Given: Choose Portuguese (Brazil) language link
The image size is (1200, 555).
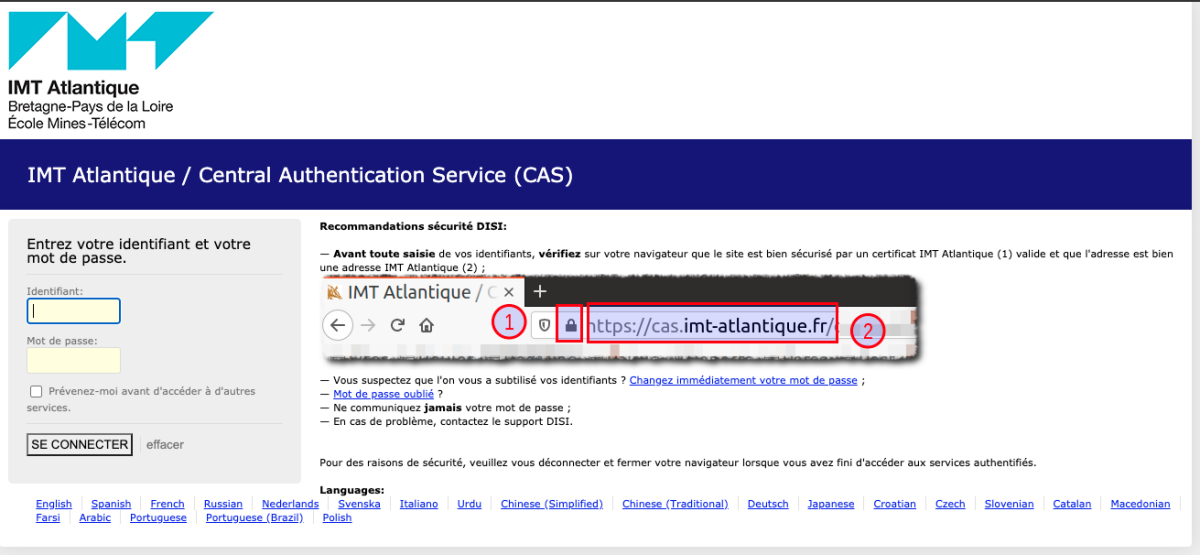Looking at the screenshot, I should tap(254, 518).
